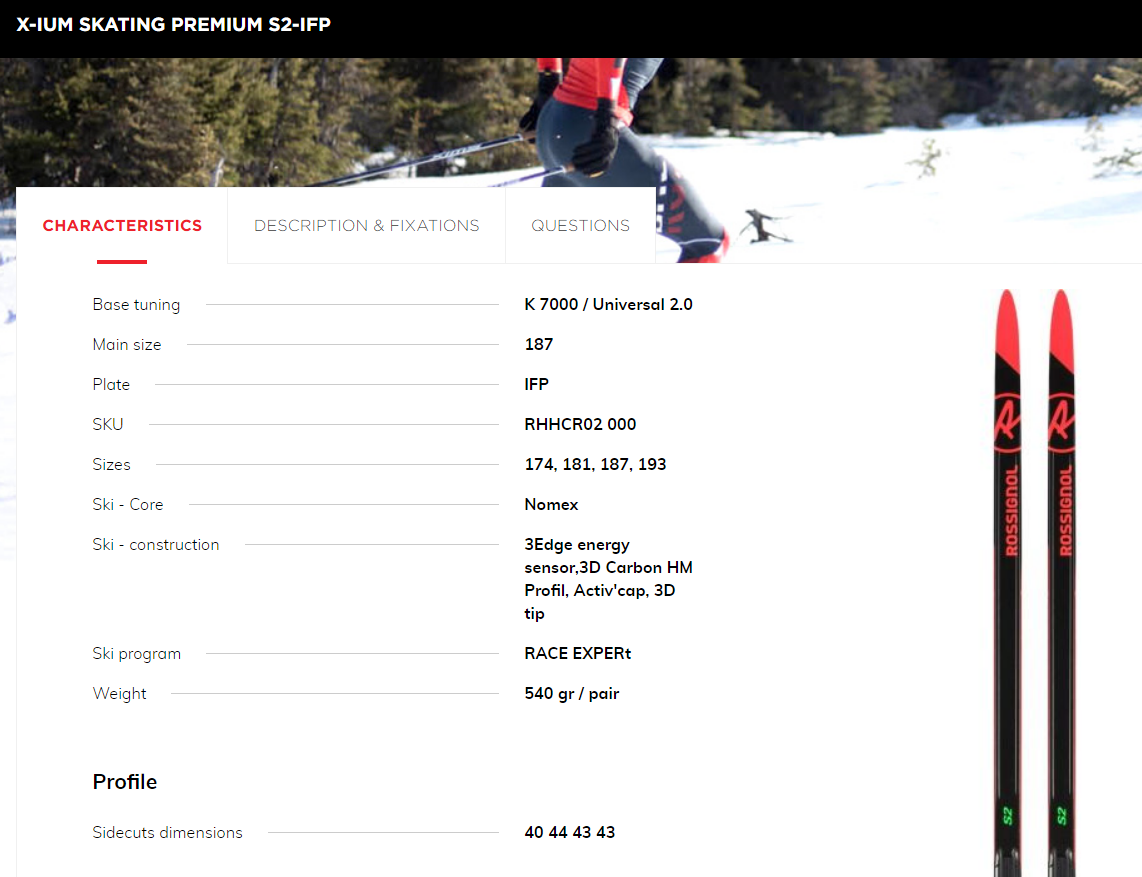Click the Weight value 540 gr / pair

[x=572, y=693]
